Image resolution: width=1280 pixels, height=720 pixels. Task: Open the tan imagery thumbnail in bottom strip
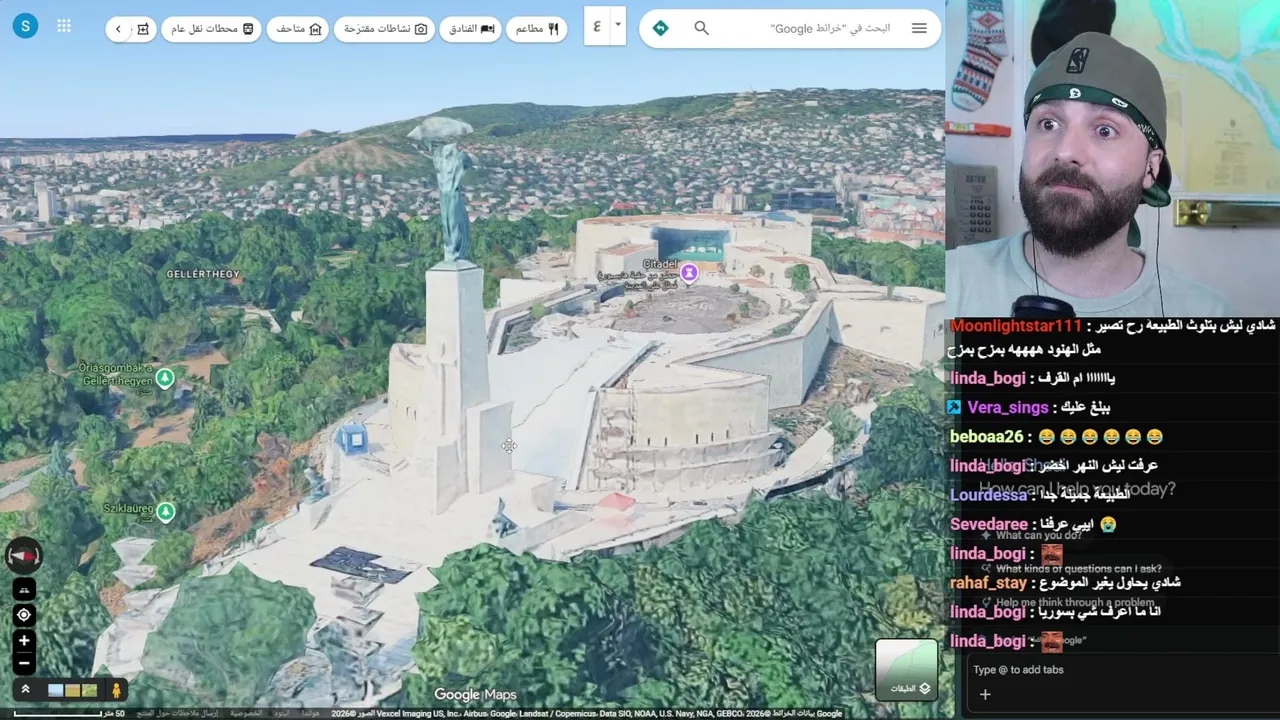click(x=73, y=690)
